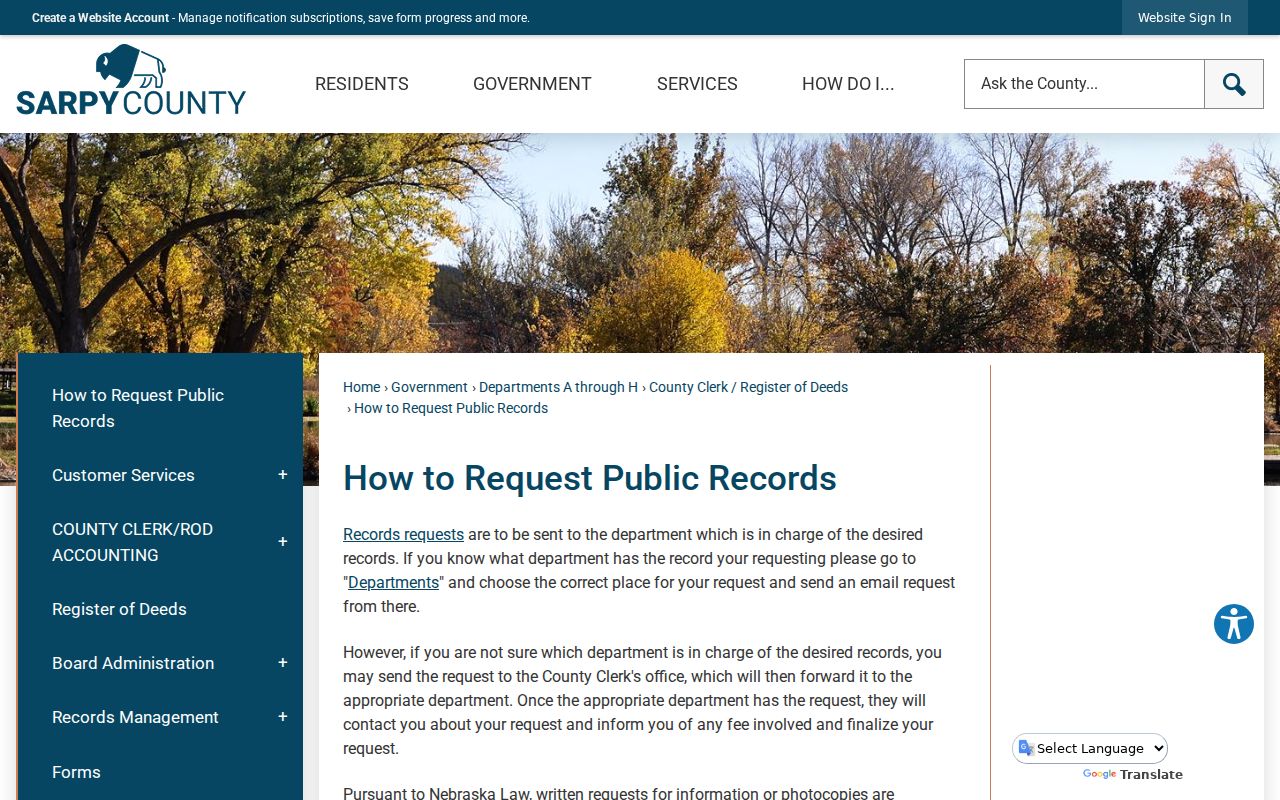This screenshot has width=1280, height=800.
Task: Click the How to Request Public Records breadcrumb
Action: [x=451, y=408]
